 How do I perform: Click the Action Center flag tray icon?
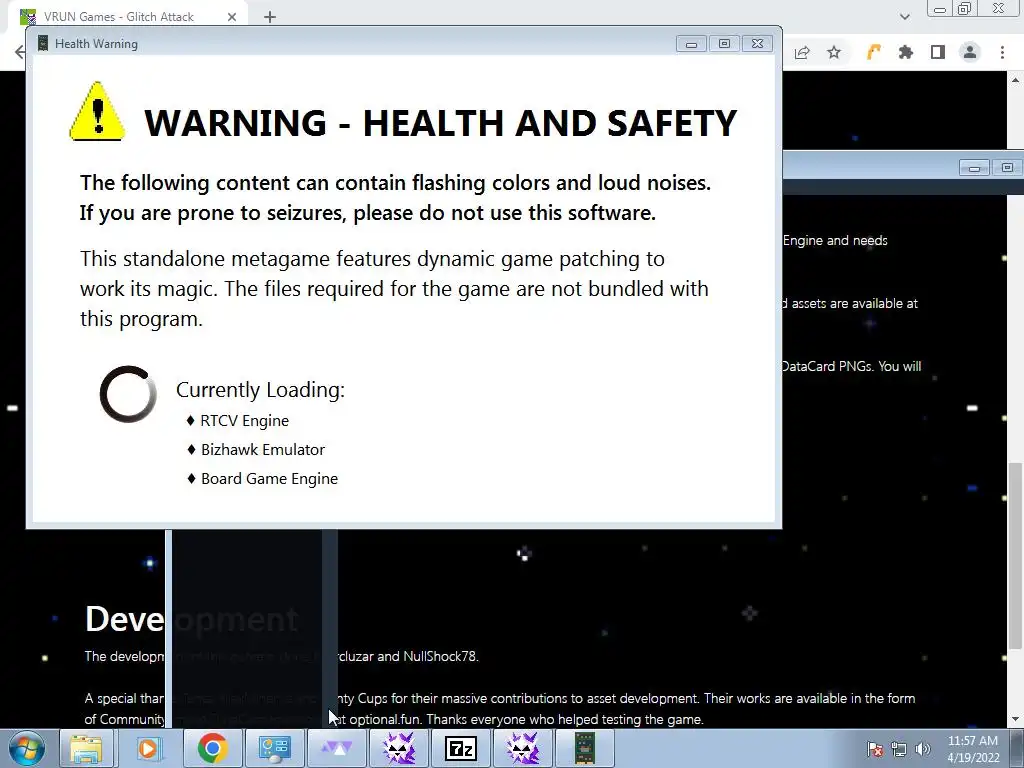pyautogui.click(x=875, y=749)
